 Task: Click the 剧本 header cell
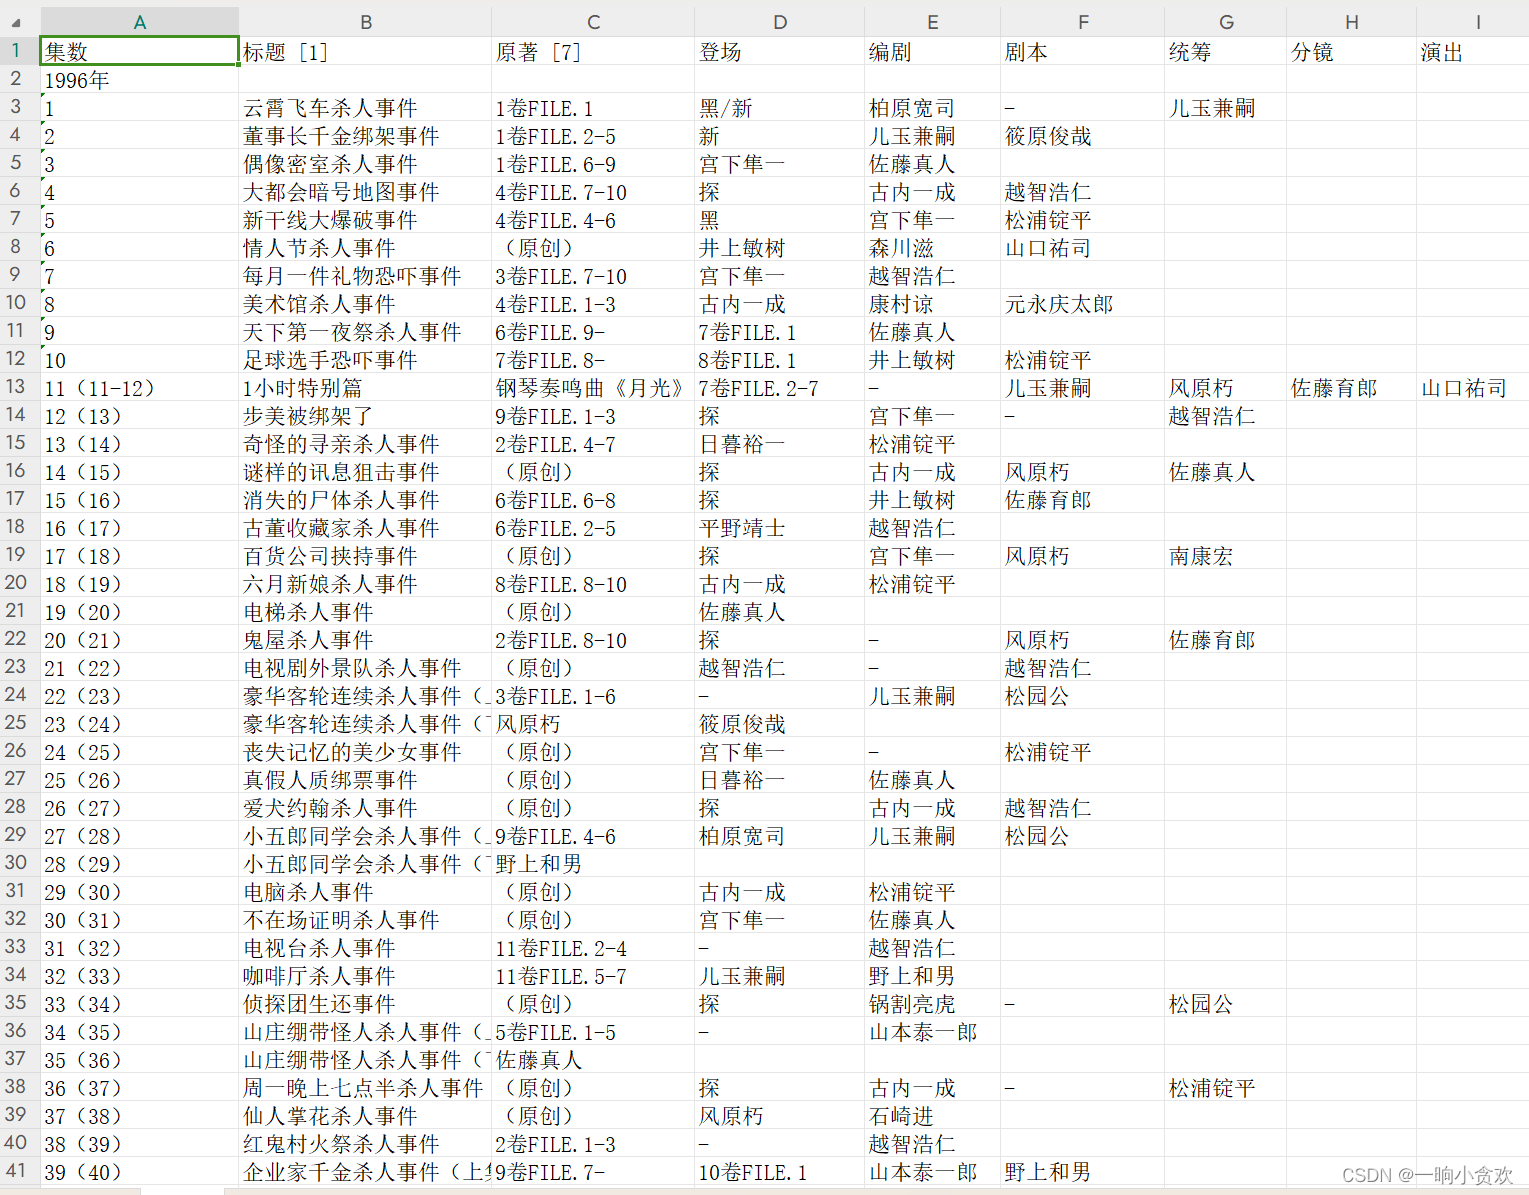1083,52
